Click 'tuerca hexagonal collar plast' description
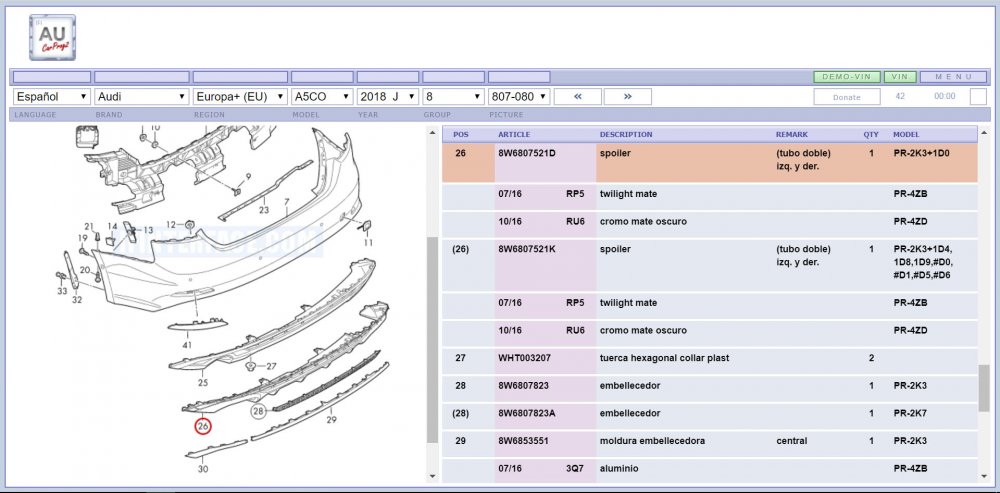This screenshot has width=1000, height=493. (x=664, y=358)
